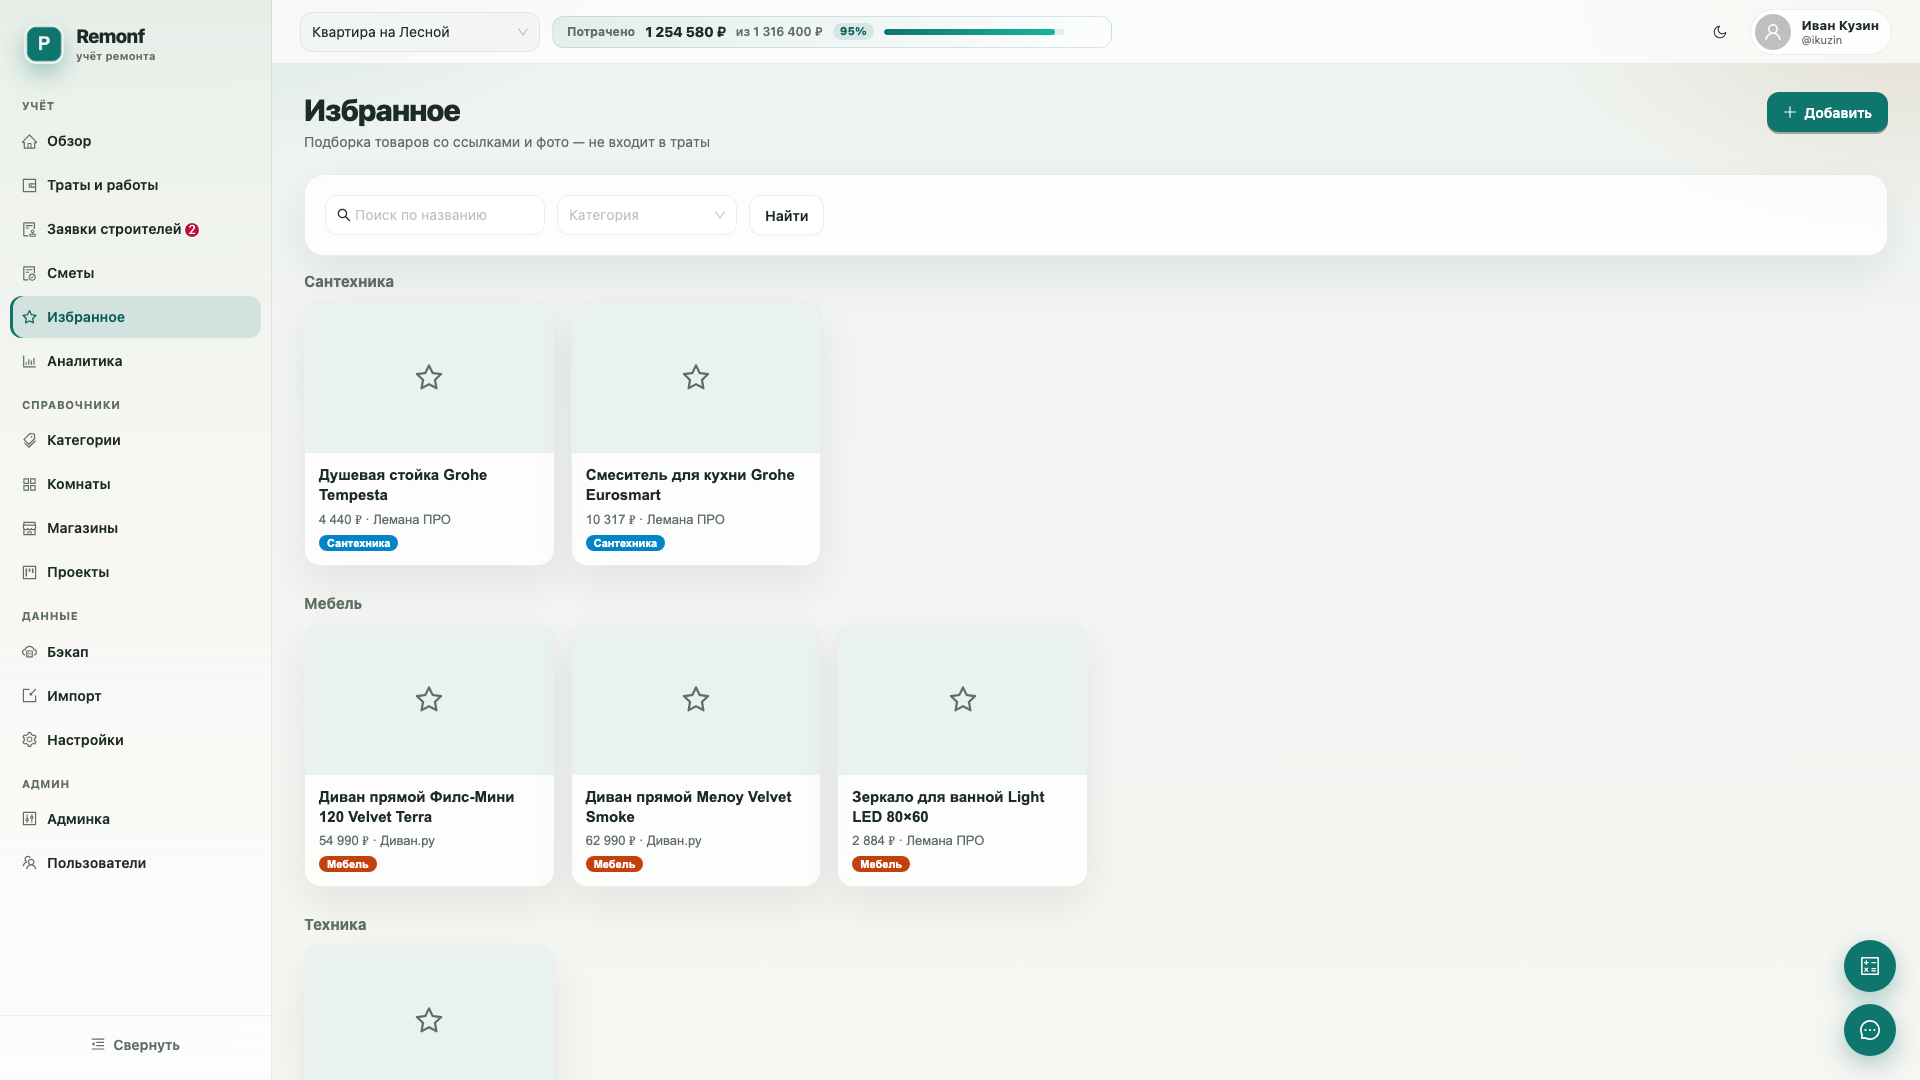Open Диван прямой Филс-Мини card image
1920x1080 pixels.
(429, 700)
